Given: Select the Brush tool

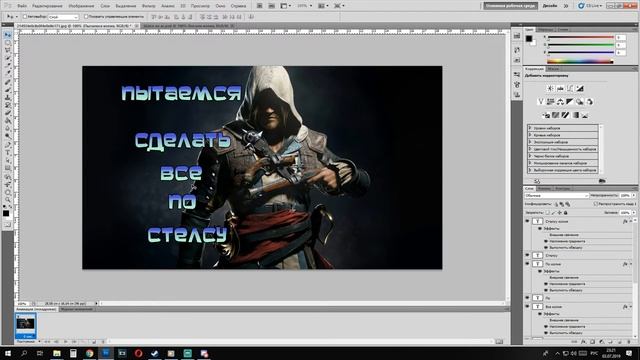Looking at the screenshot, I should click(7, 90).
